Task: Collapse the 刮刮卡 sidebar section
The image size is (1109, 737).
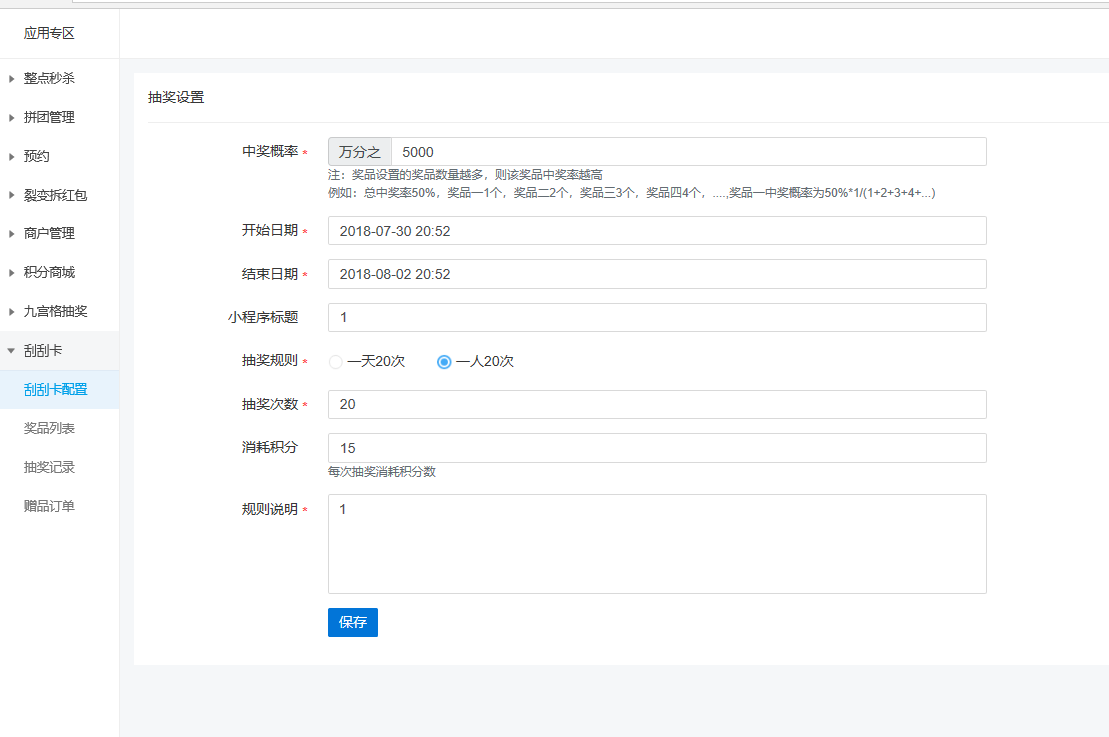Action: (43, 351)
